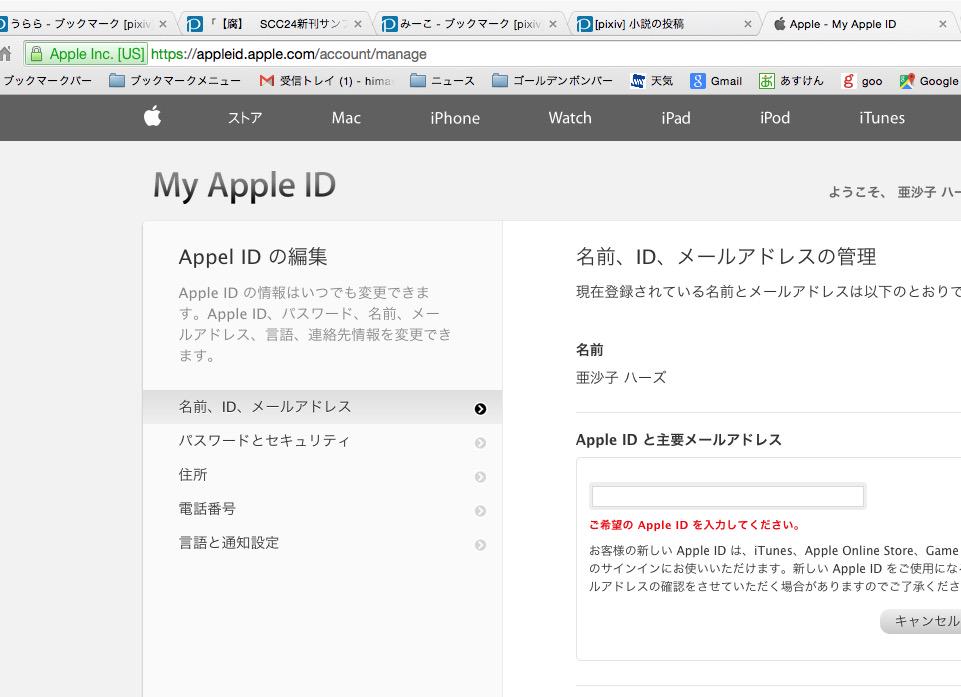Open the ゴールデンボンバー bookmark folder

552,81
